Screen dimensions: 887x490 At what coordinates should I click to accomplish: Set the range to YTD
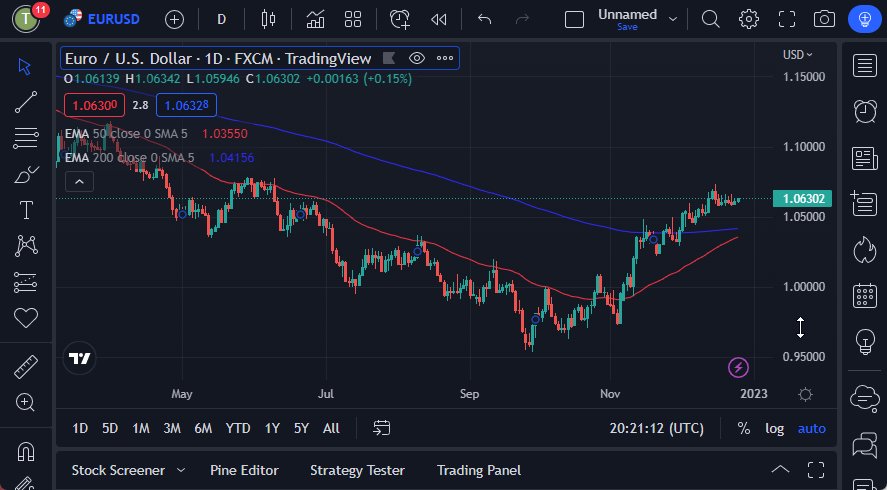click(238, 428)
